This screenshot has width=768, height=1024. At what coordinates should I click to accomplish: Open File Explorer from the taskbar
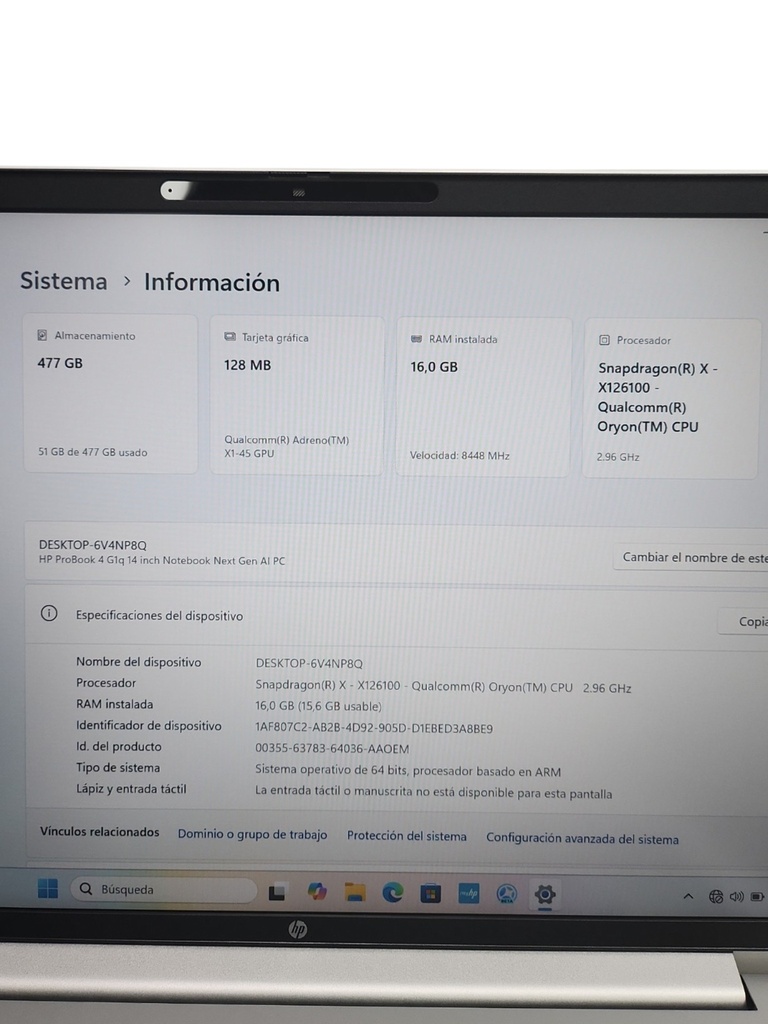pos(355,892)
